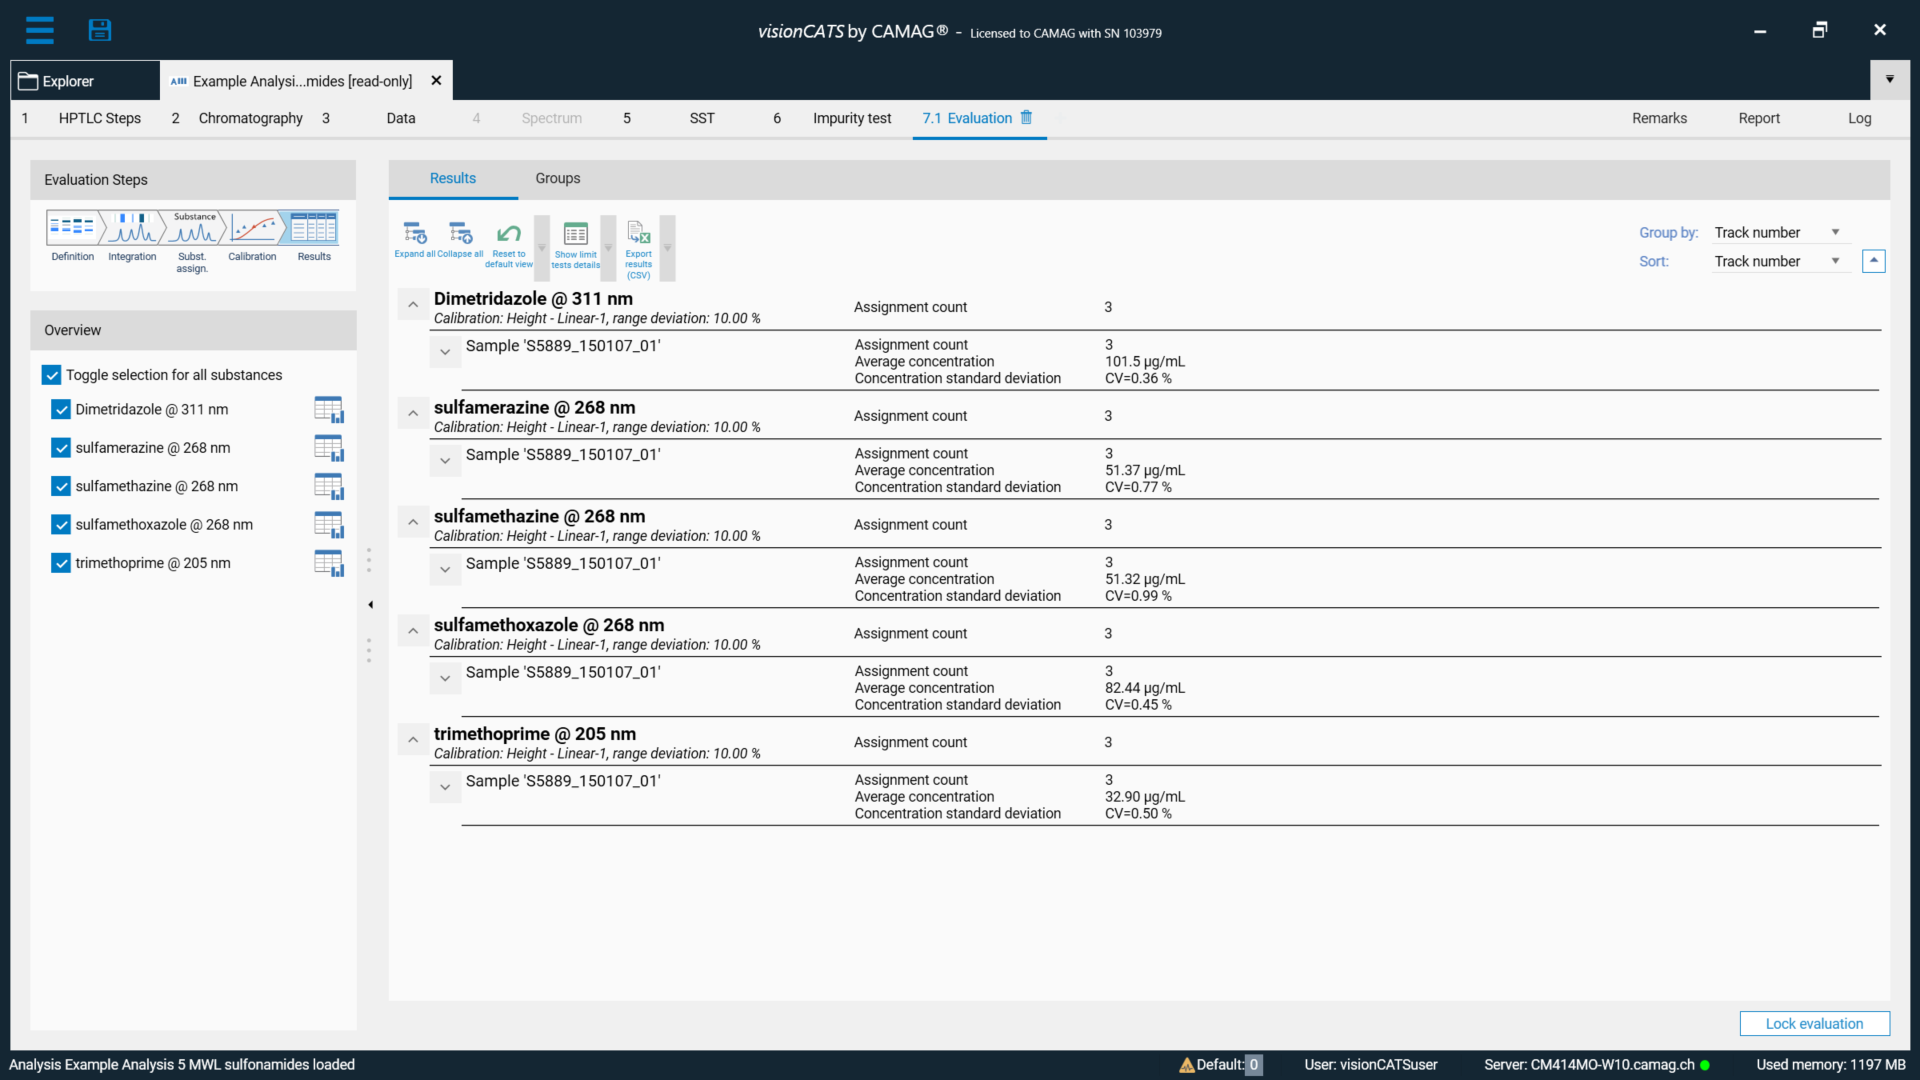The image size is (1920, 1080).
Task: Open the hamburger menu
Action: (40, 30)
